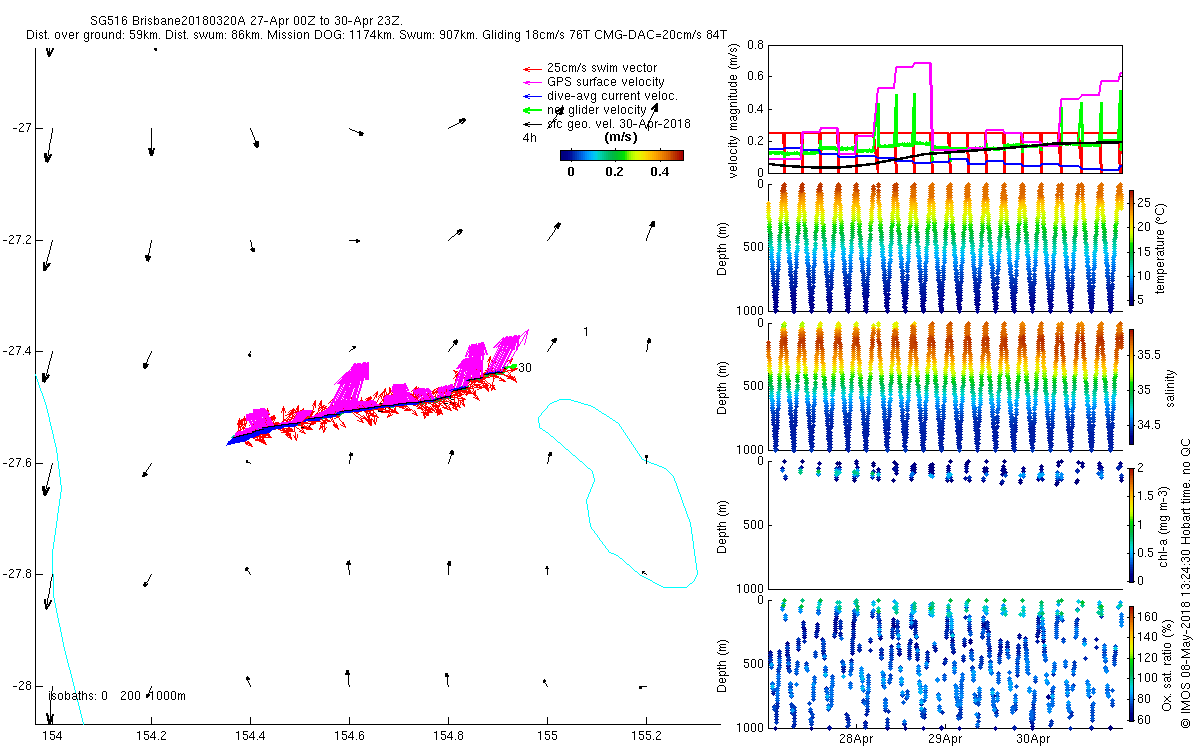Image resolution: width=1200 pixels, height=750 pixels.
Task: Click the temperature (°C) colorbar
Action: 1132,246
